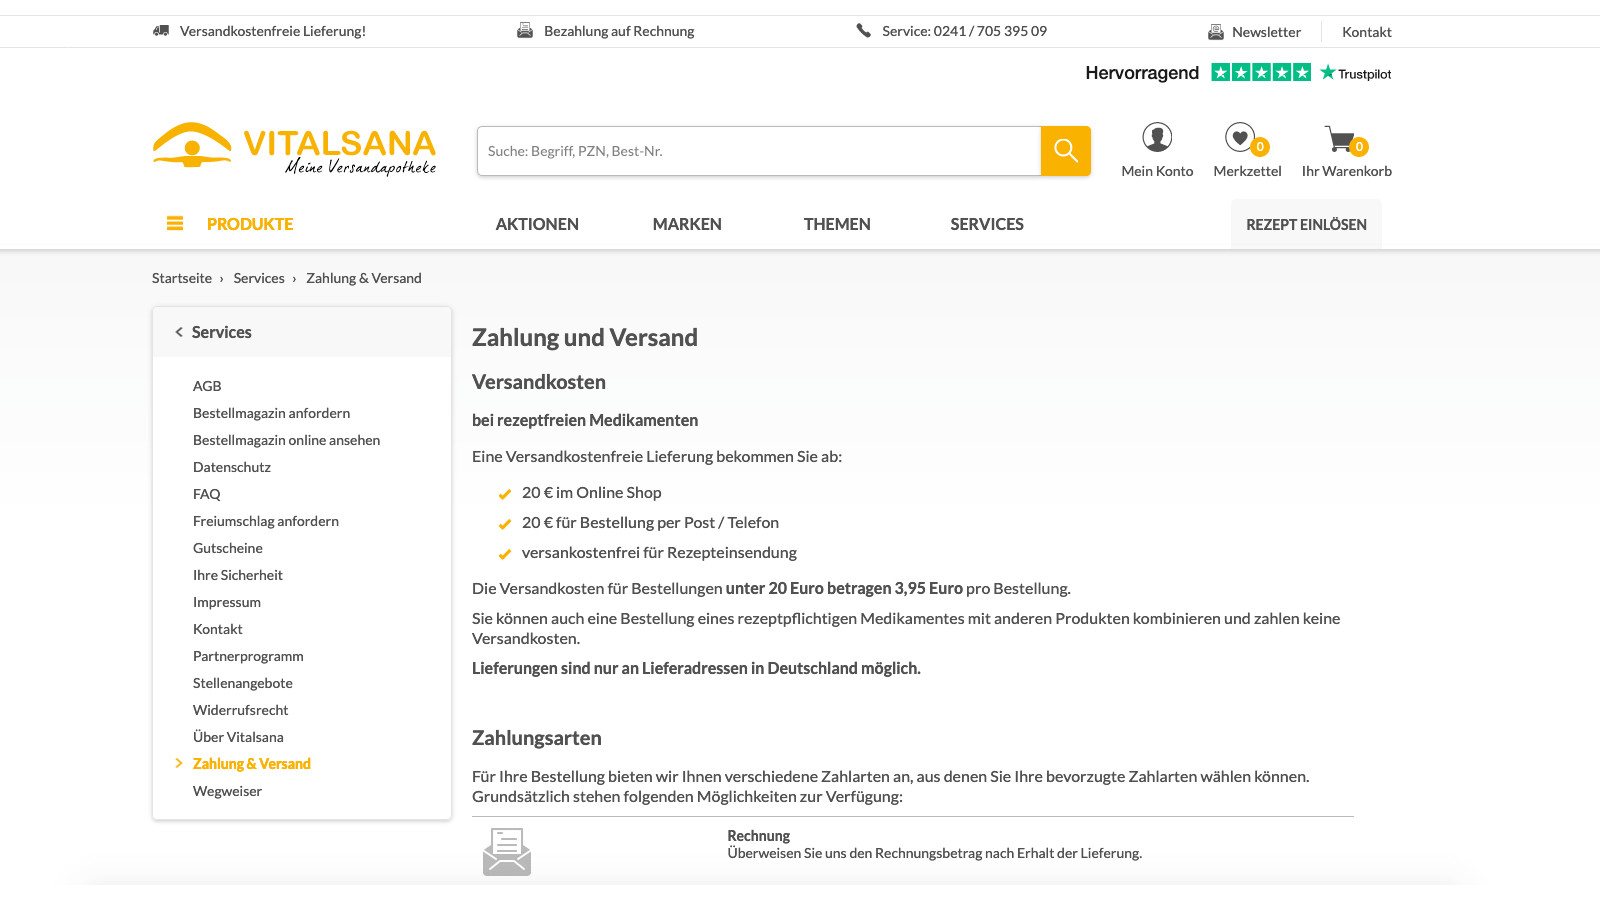Click the REZEPT EINLÖSEN button
Image resolution: width=1600 pixels, height=900 pixels.
pos(1306,224)
